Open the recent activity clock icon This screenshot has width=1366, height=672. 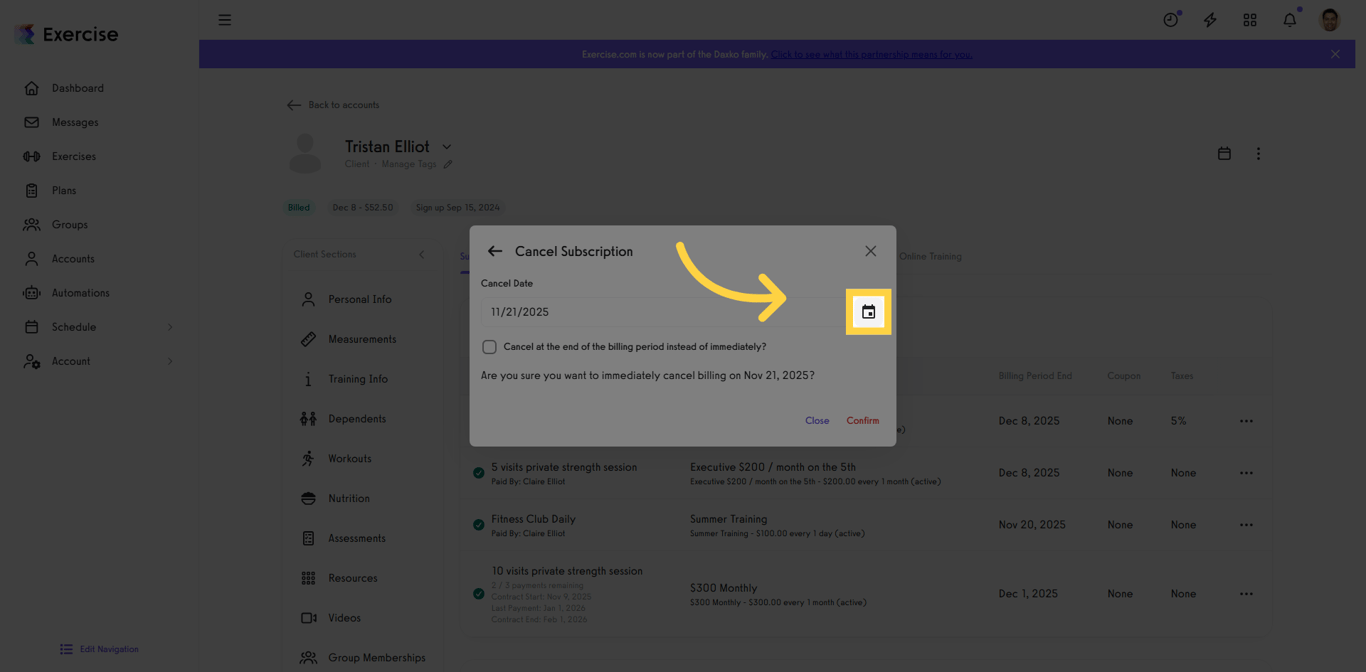1170,19
